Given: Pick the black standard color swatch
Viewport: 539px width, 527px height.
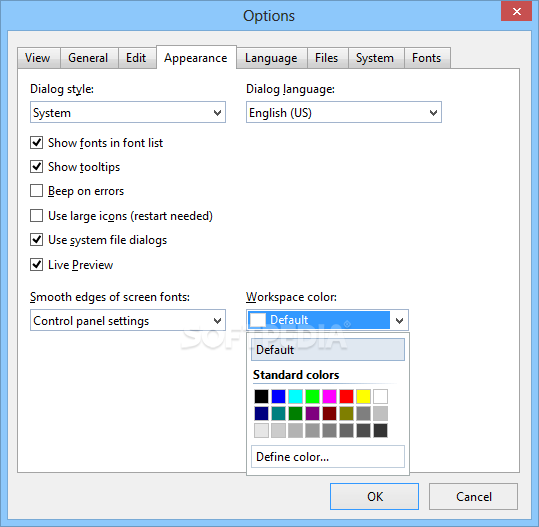Looking at the screenshot, I should coord(261,396).
